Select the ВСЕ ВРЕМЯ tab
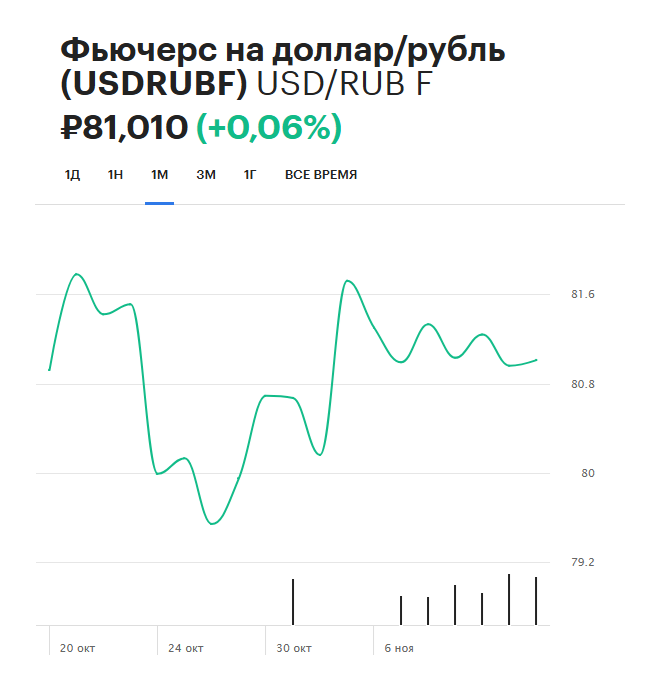670x679 pixels. point(321,175)
